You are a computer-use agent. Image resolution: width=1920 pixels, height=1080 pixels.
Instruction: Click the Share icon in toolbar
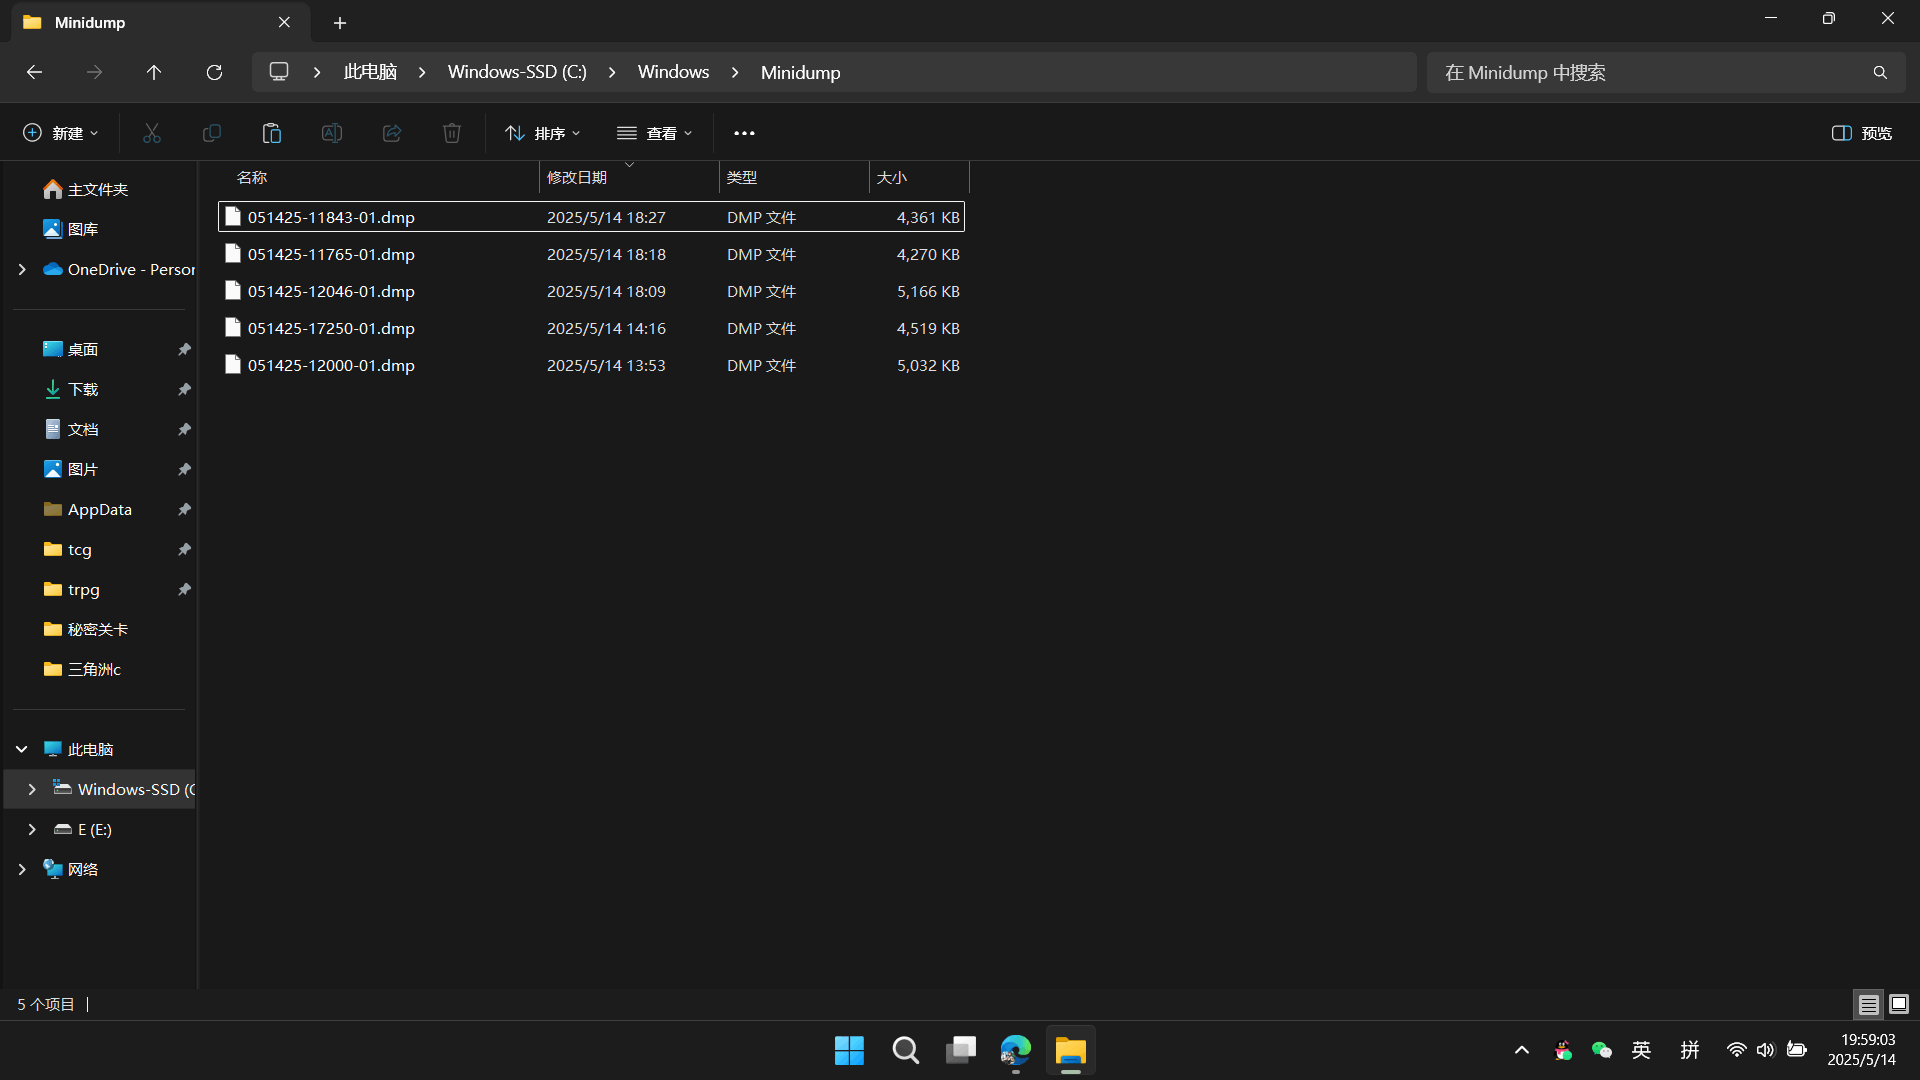point(392,133)
